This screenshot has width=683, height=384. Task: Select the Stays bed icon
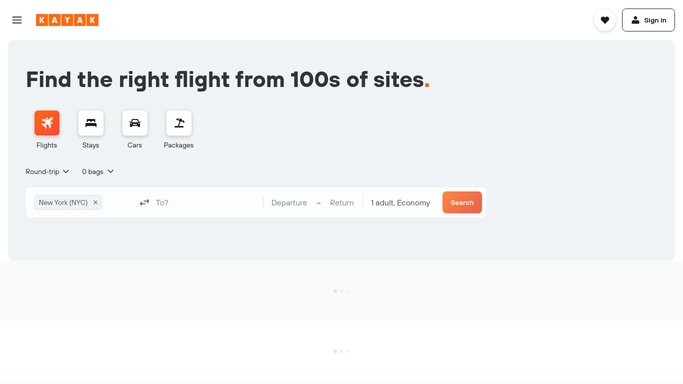coord(91,123)
